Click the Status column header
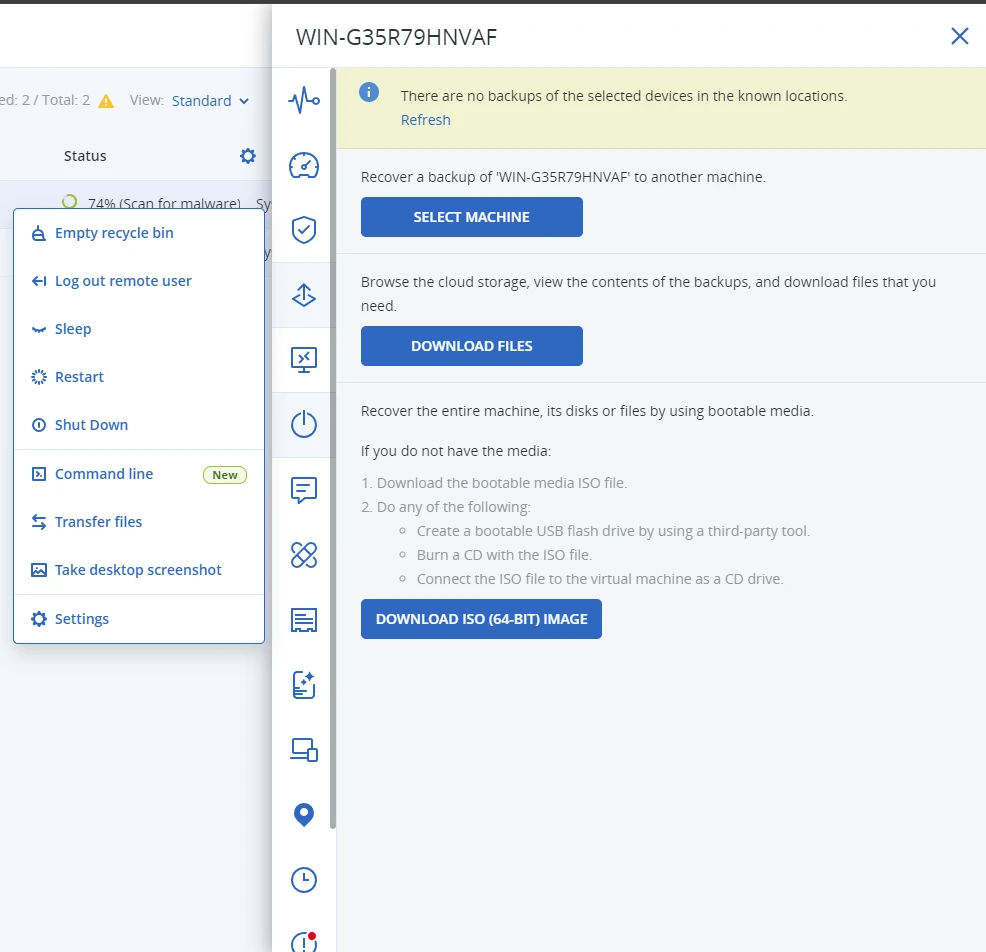 [x=85, y=156]
